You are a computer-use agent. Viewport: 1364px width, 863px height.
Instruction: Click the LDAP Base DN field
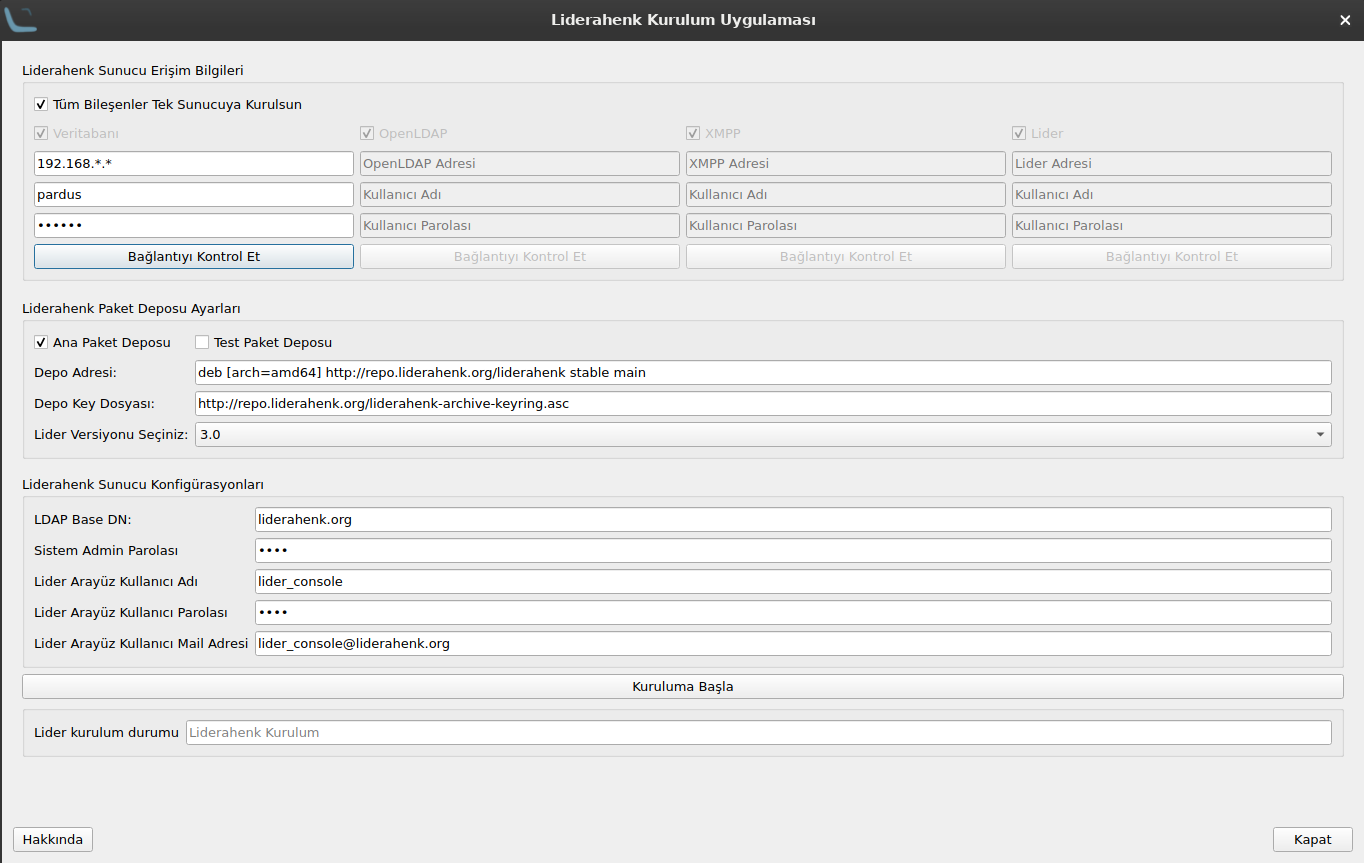[793, 520]
